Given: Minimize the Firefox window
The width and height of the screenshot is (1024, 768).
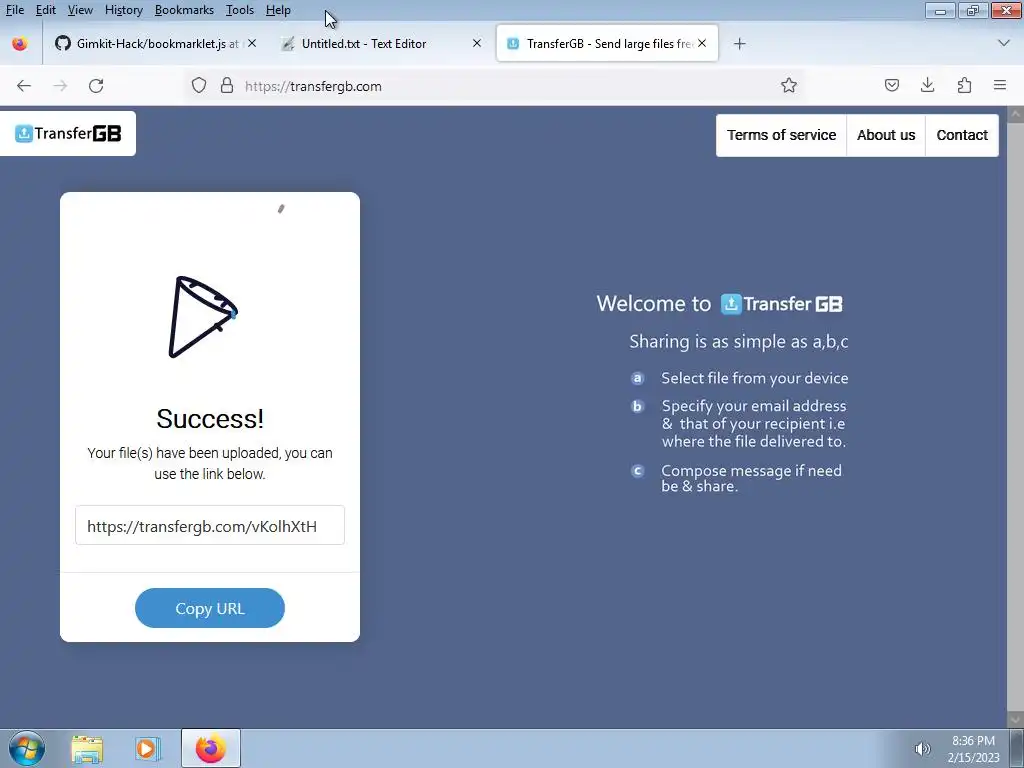Looking at the screenshot, I should 940,10.
